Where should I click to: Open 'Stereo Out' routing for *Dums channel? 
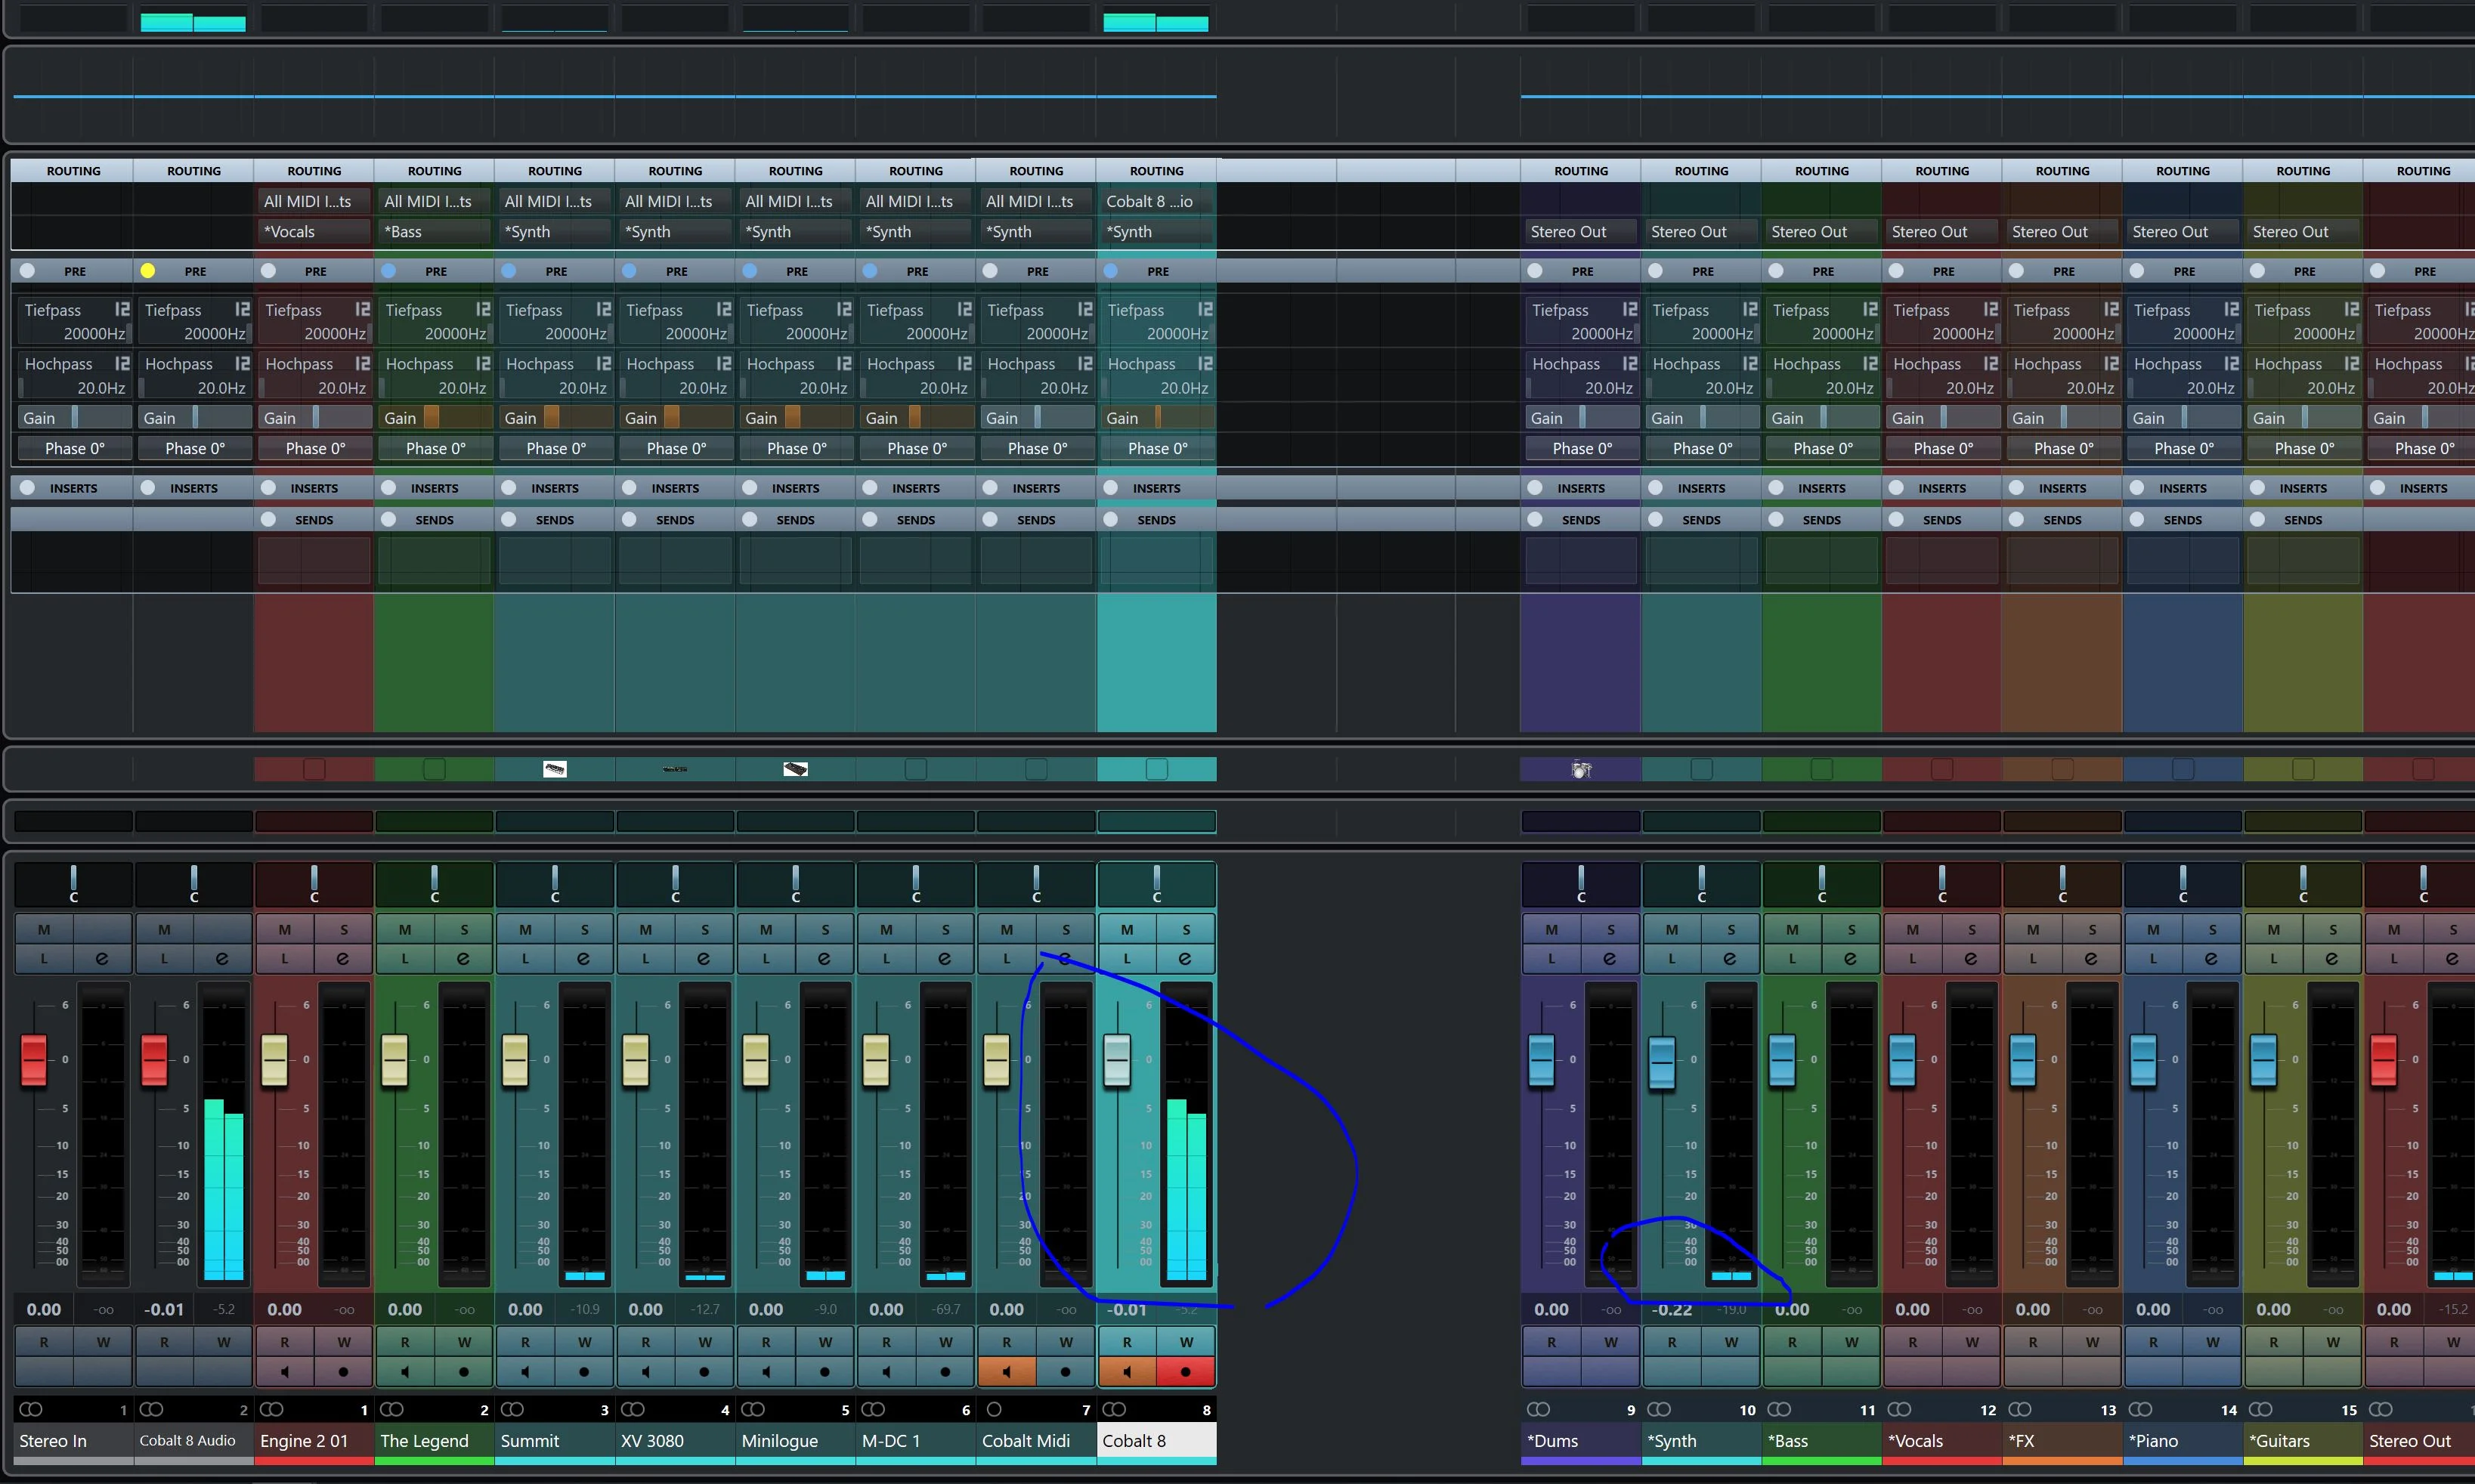pos(1581,231)
